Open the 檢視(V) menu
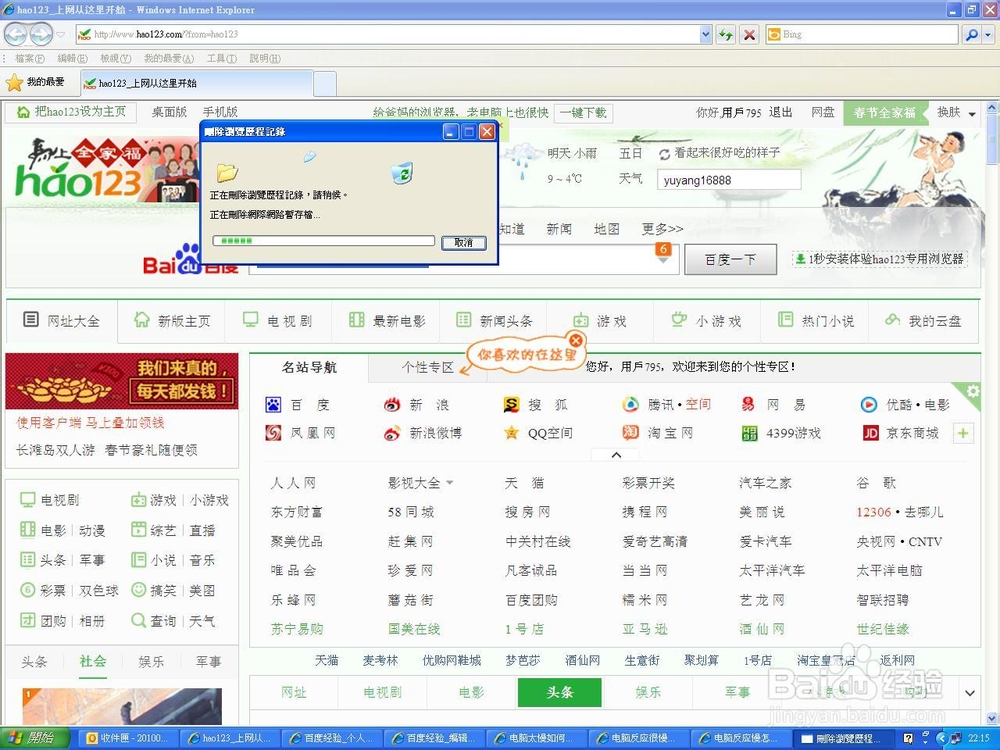Viewport: 1000px width, 750px height. [x=115, y=59]
